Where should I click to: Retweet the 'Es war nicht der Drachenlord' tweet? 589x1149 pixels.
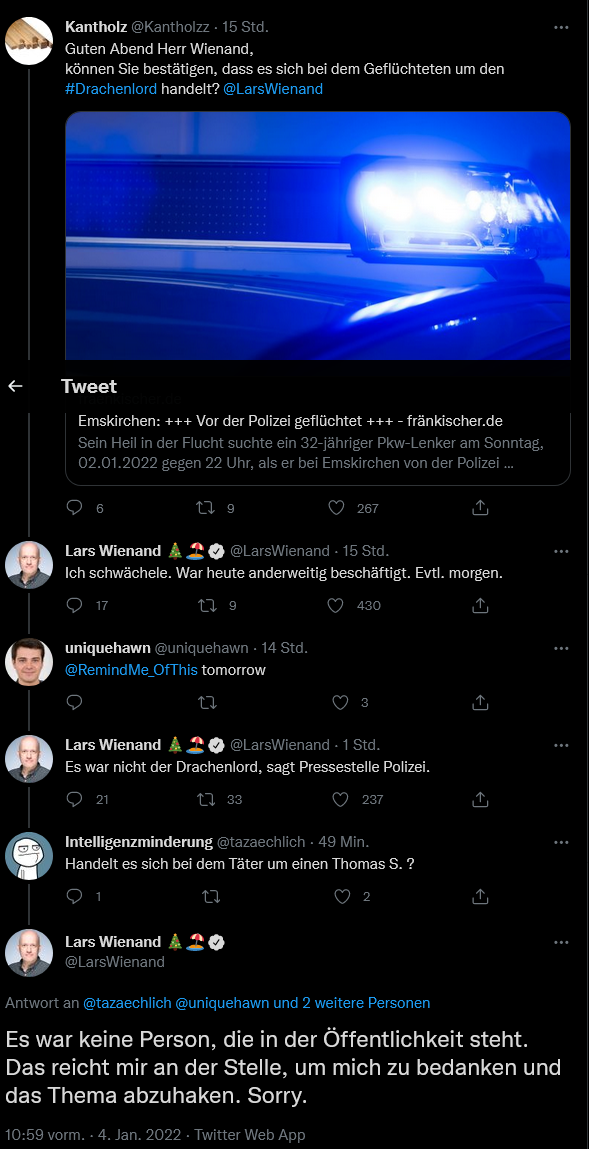(x=207, y=799)
